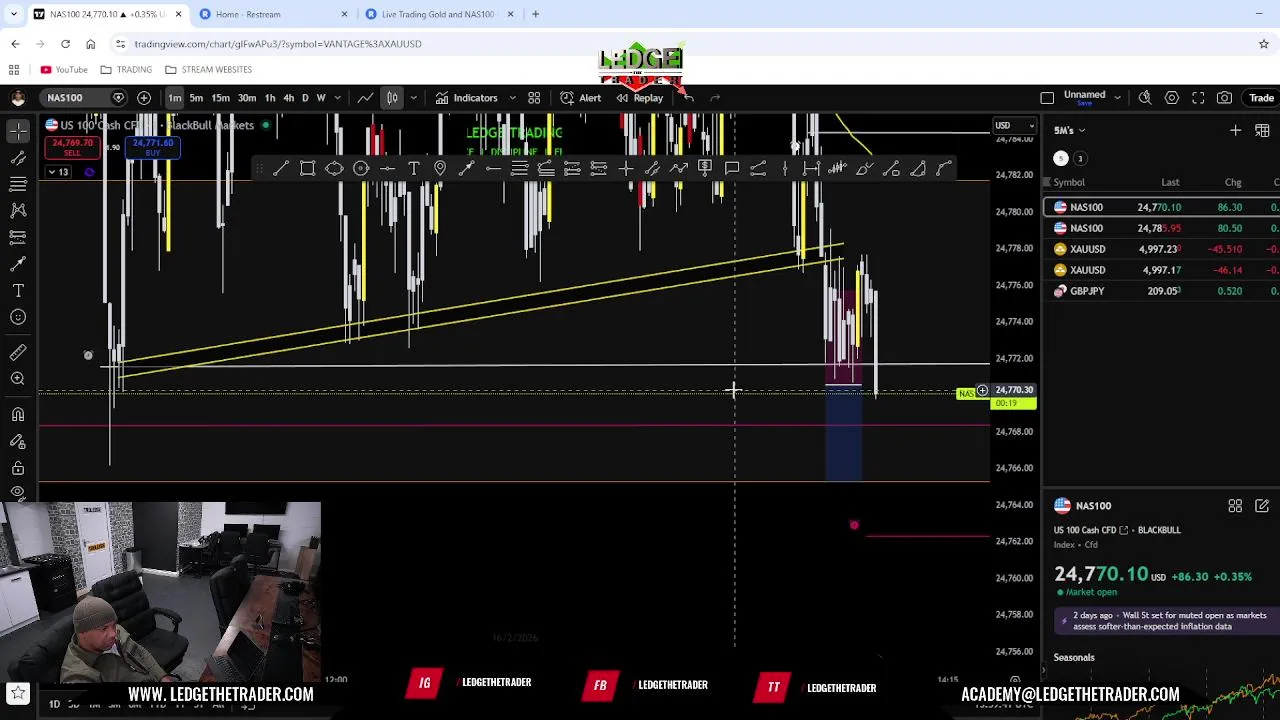Select the 1m timeframe
1280x720 pixels.
coord(175,98)
